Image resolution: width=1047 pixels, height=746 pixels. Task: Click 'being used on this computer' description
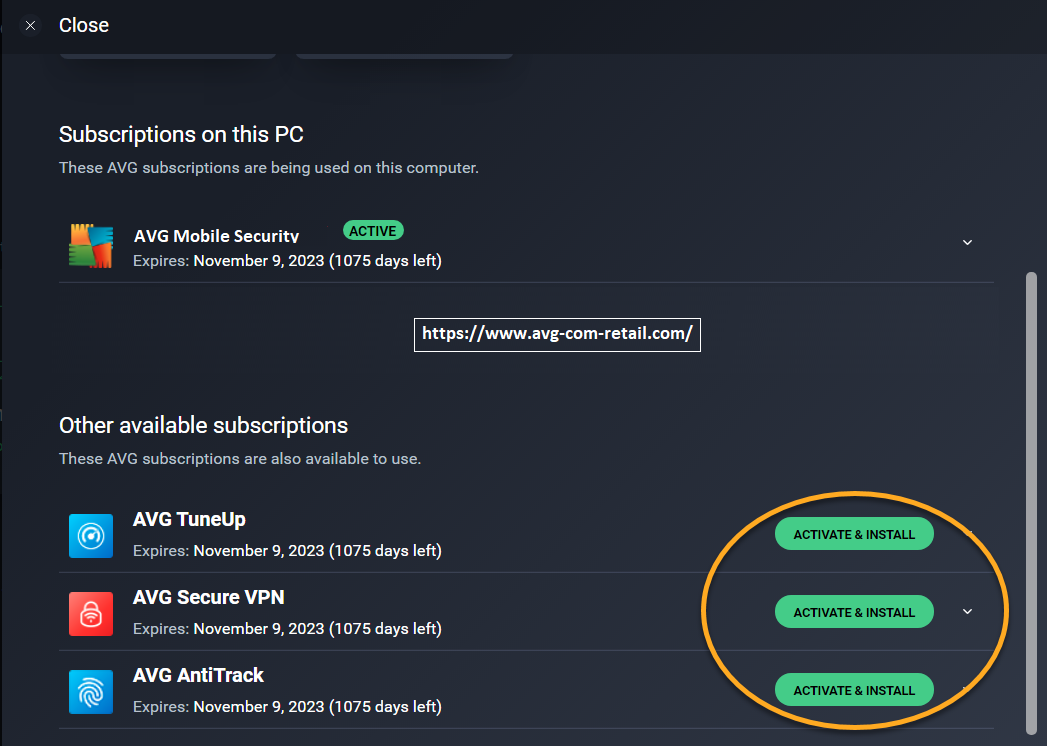[268, 168]
